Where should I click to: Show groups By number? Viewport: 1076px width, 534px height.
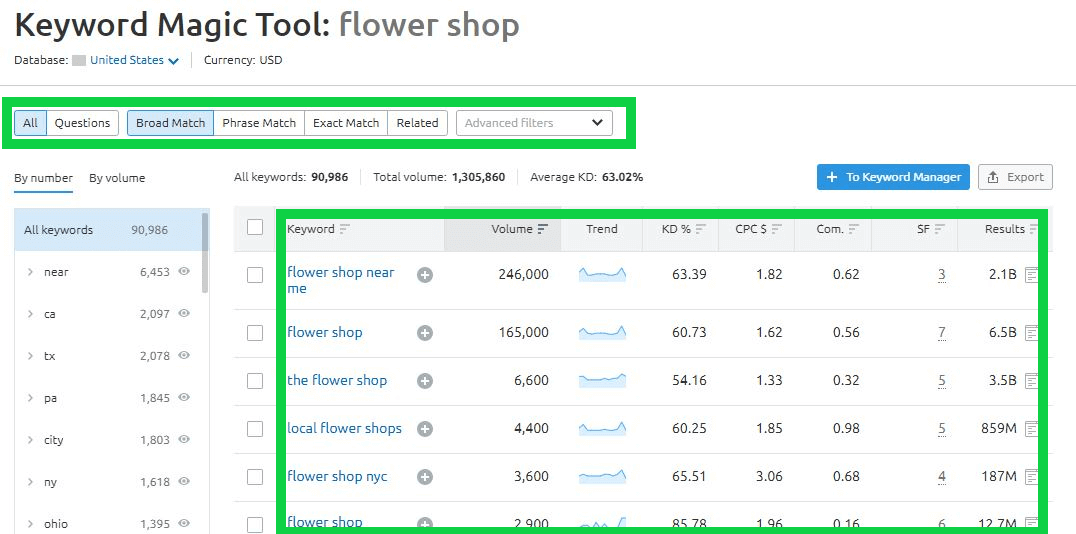[43, 178]
